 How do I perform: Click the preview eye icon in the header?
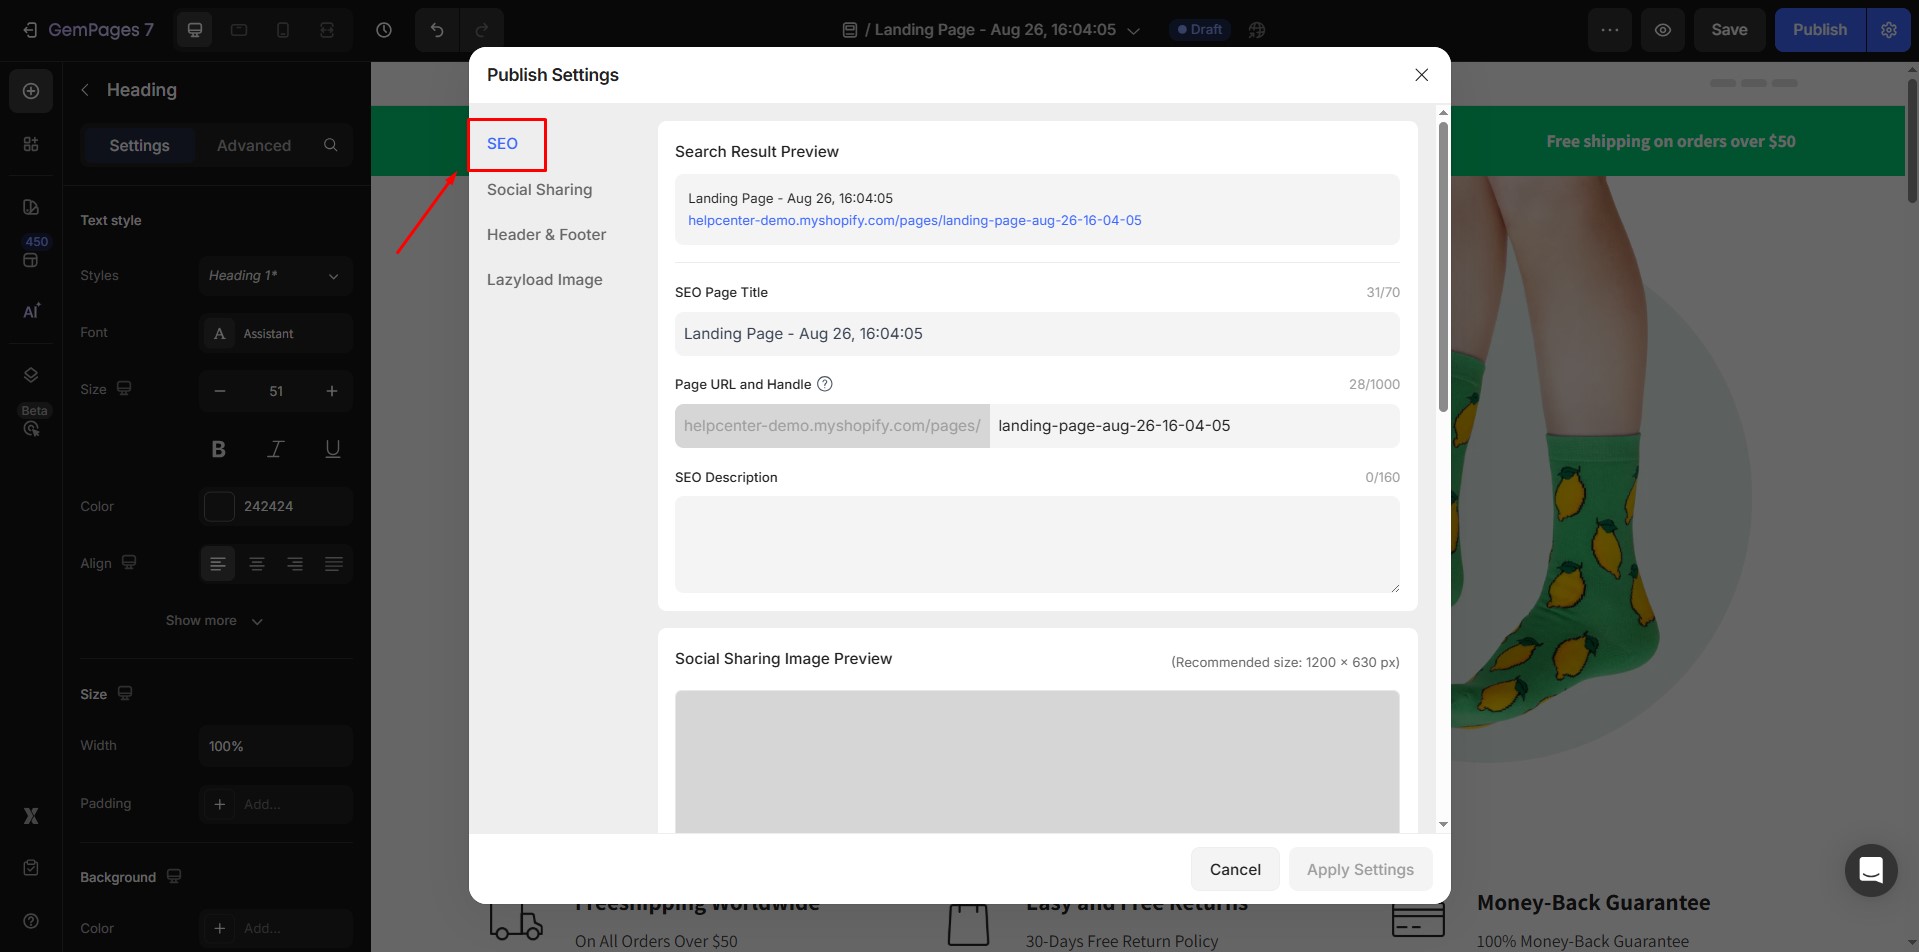pos(1662,29)
